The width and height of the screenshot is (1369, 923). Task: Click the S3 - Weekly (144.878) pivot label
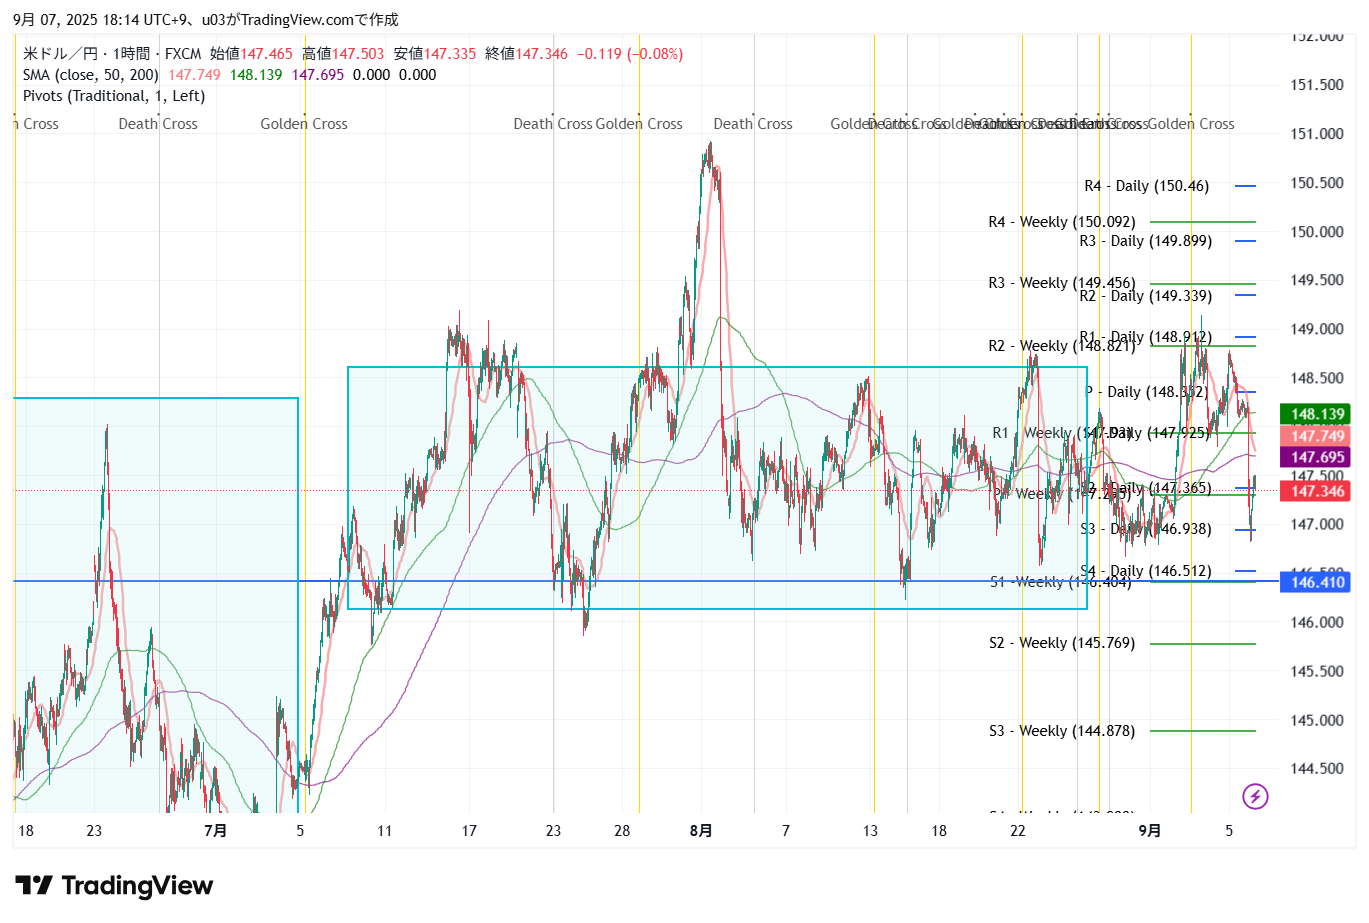point(1061,731)
